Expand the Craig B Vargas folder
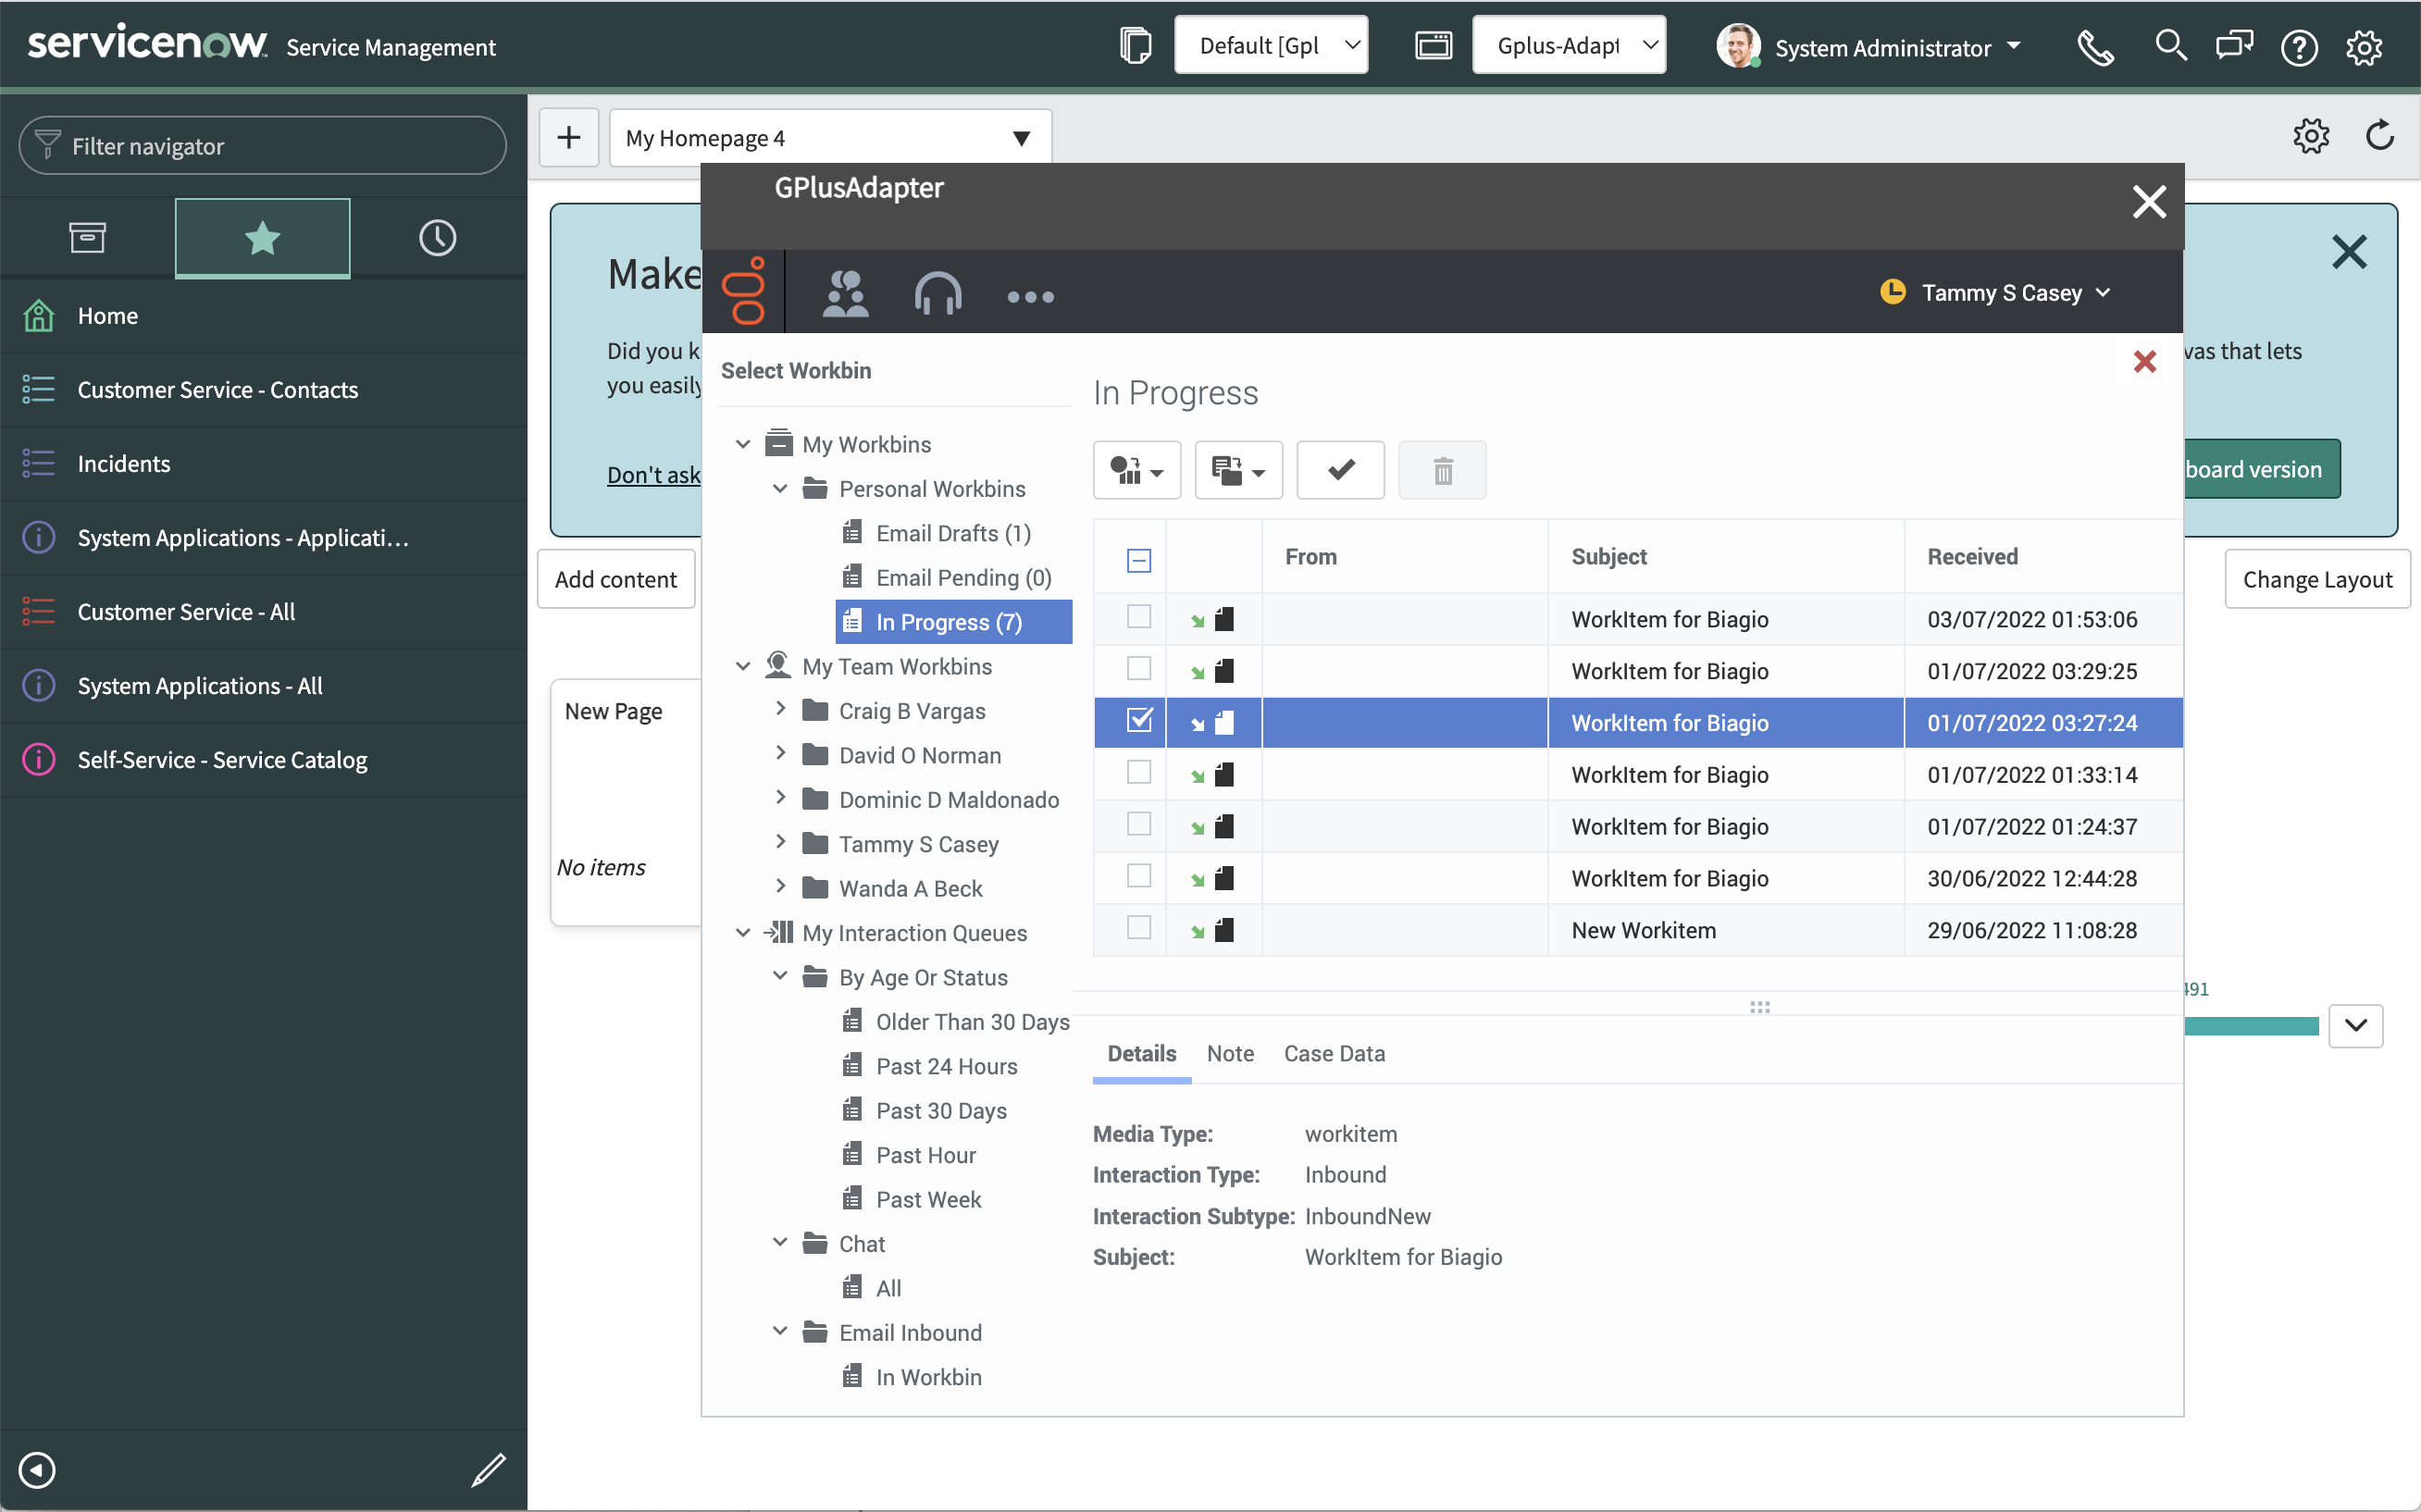 pyautogui.click(x=780, y=709)
